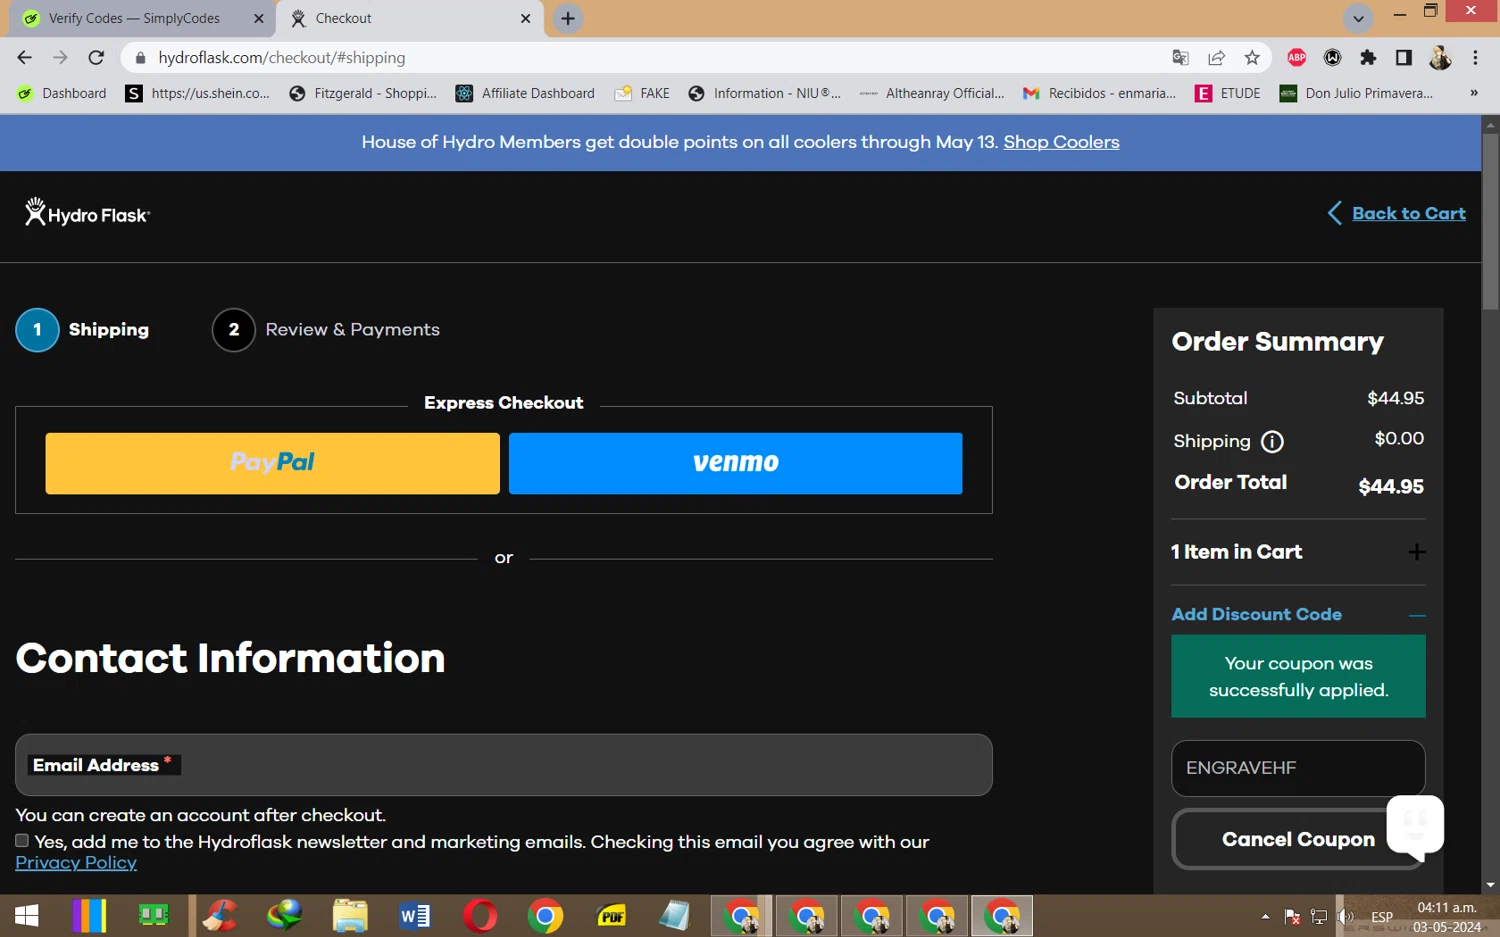This screenshot has width=1500, height=937.
Task: Open the Chrome profile avatar
Action: pyautogui.click(x=1440, y=58)
